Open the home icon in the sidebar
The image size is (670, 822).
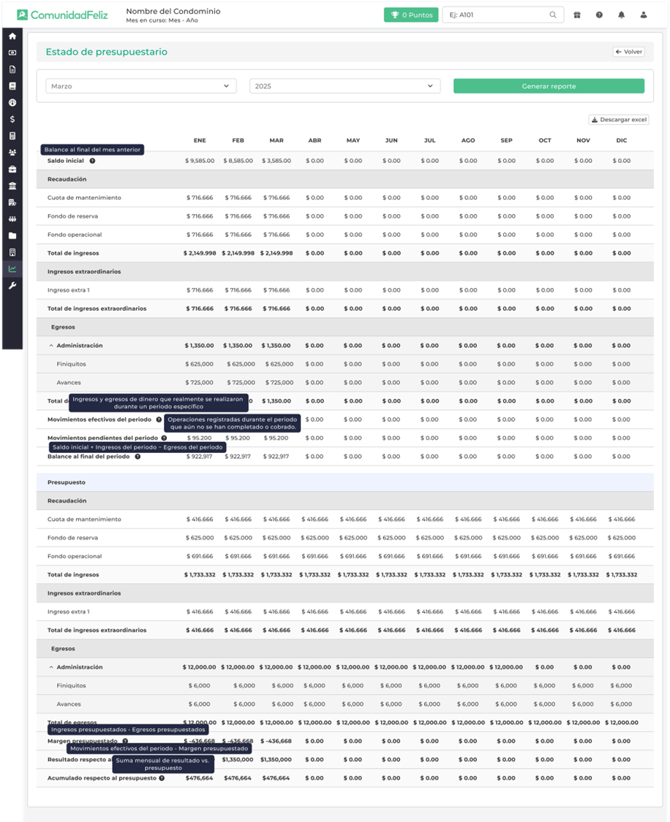click(12, 36)
